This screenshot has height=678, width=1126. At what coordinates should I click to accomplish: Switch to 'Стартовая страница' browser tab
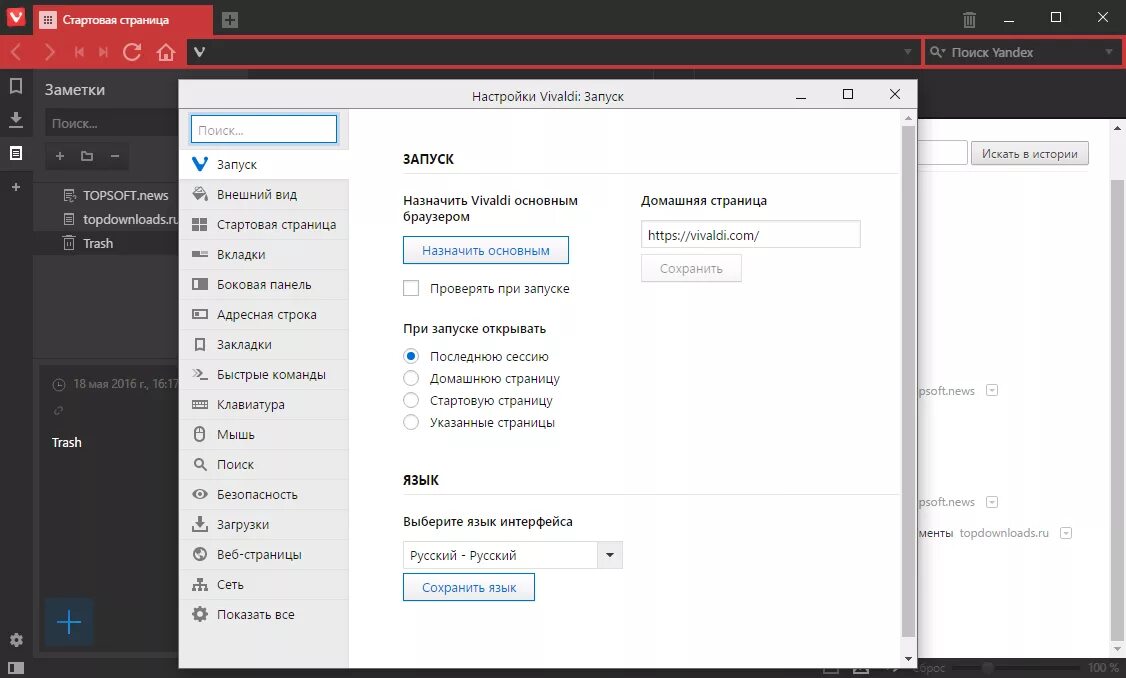click(x=124, y=20)
